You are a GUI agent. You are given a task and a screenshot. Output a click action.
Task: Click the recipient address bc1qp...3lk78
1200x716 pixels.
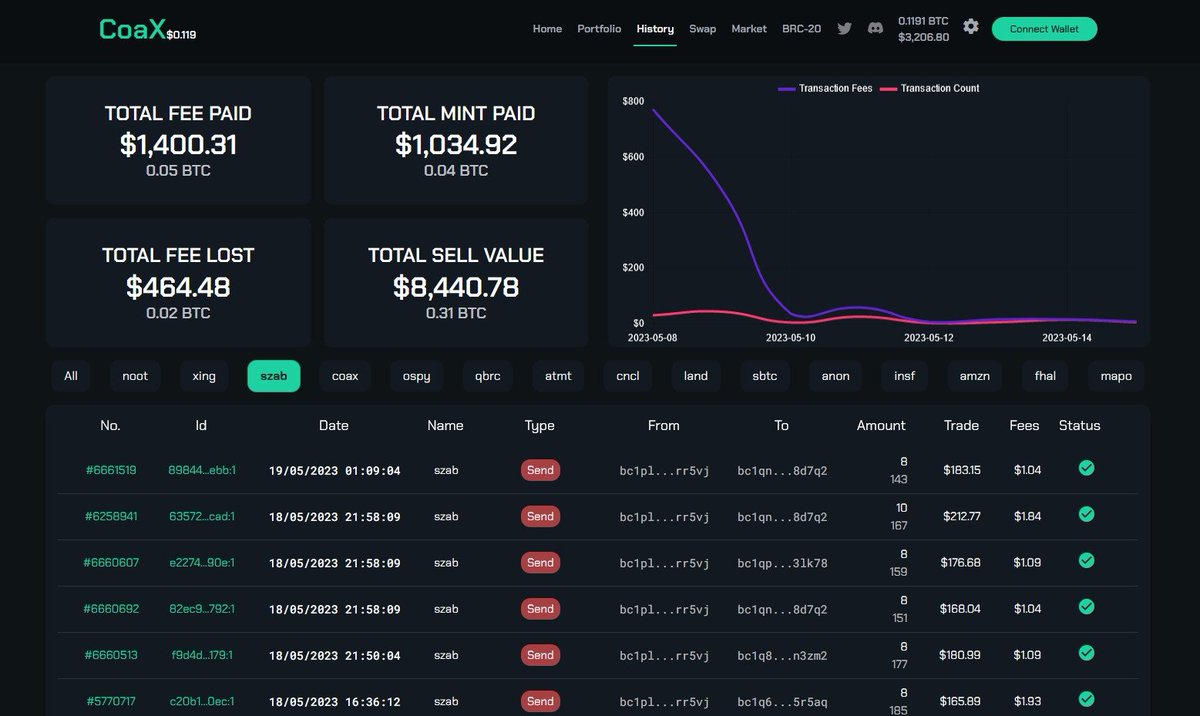[x=782, y=563]
